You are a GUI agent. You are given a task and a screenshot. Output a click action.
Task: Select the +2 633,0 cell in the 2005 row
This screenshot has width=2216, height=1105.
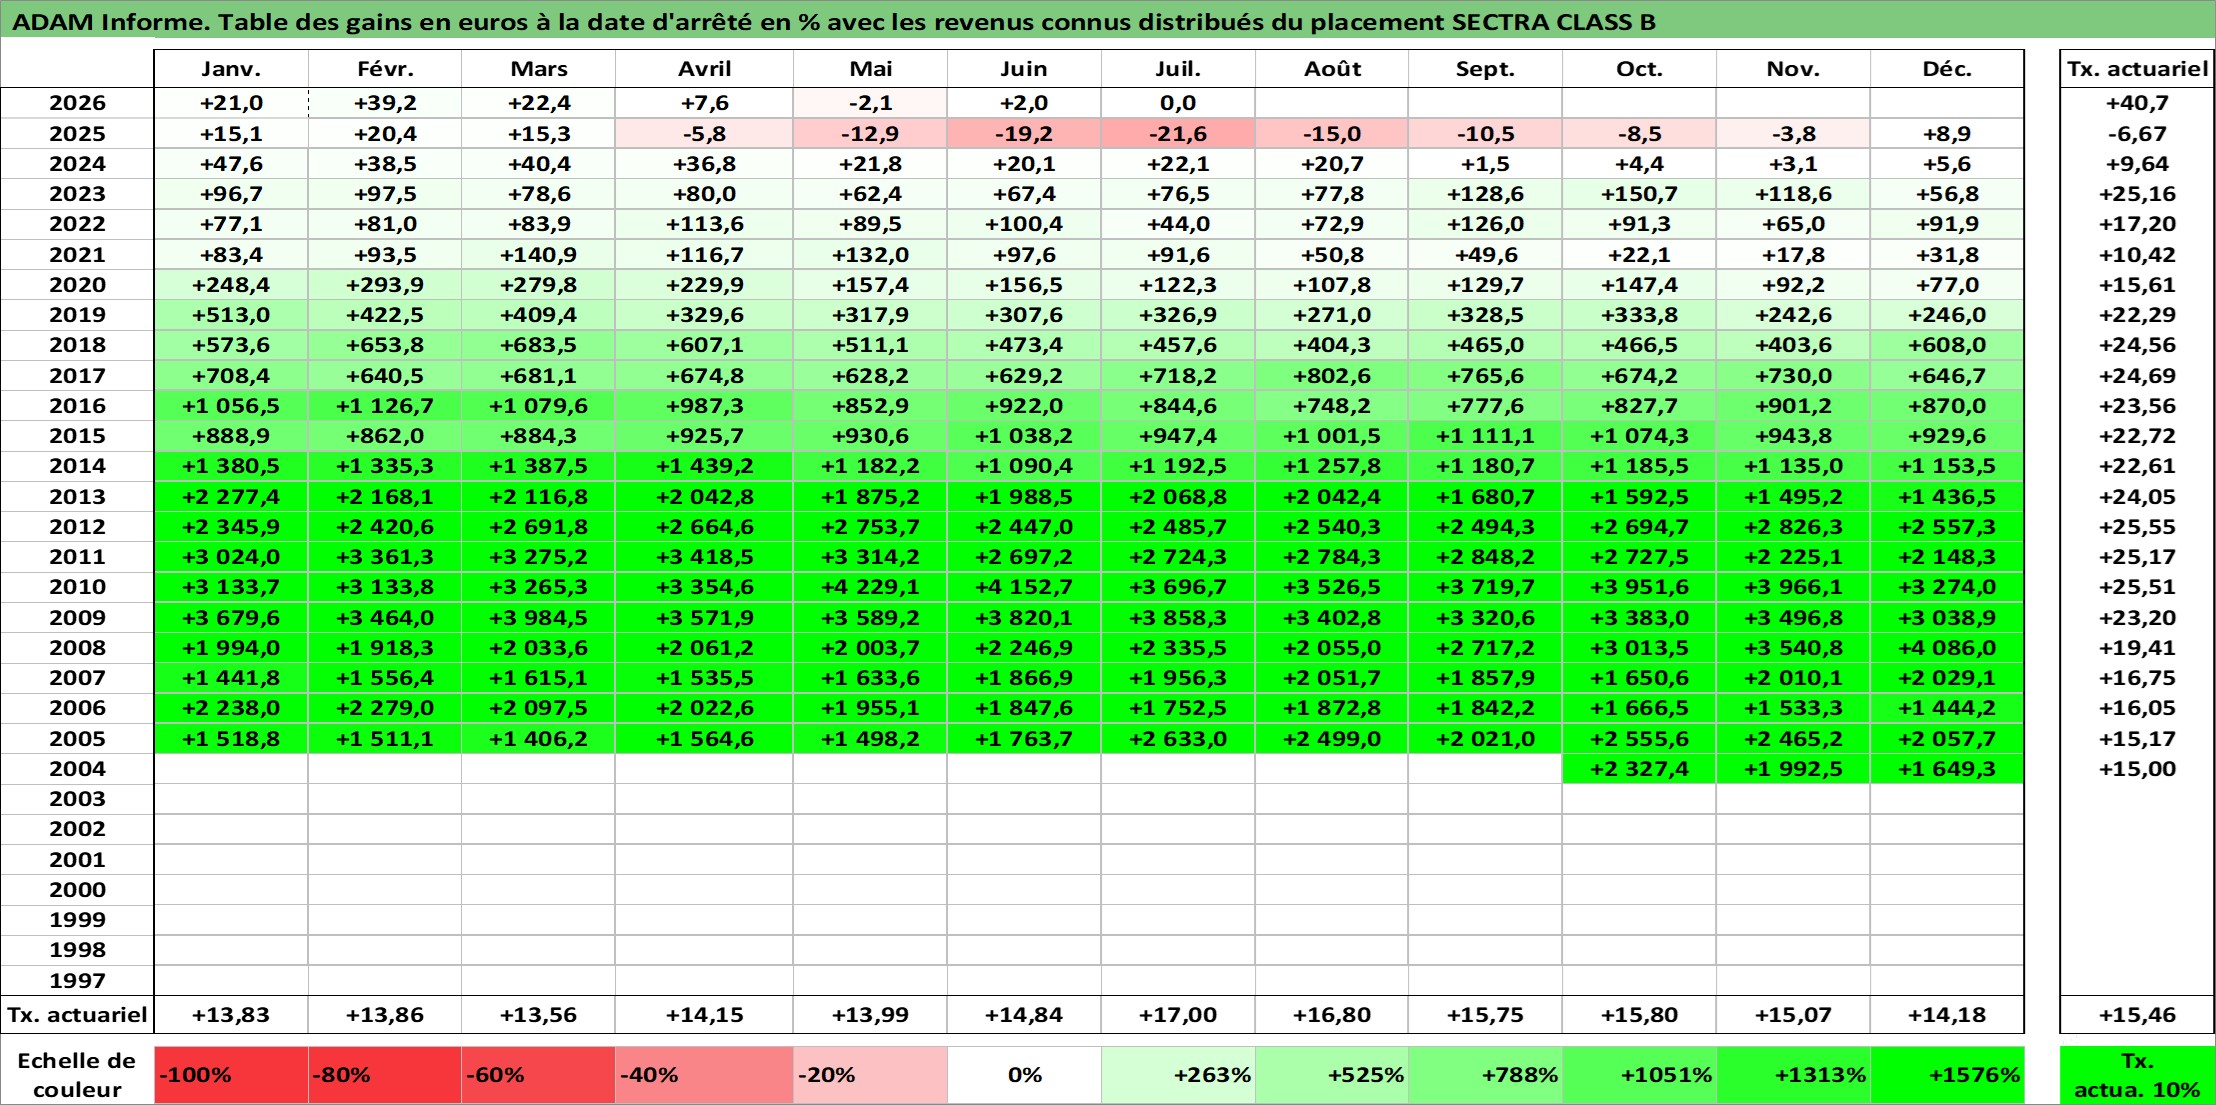pos(1178,739)
